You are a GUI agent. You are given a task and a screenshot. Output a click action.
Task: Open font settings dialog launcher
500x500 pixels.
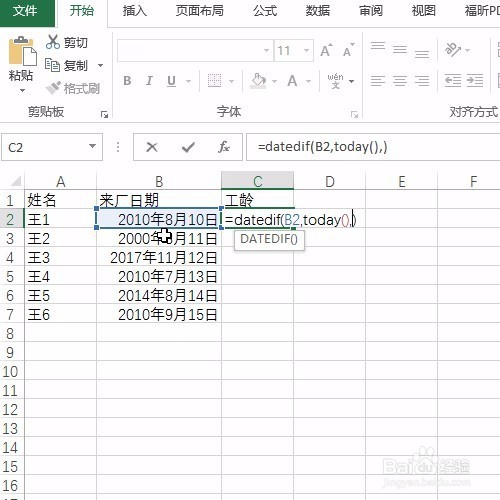tap(354, 115)
